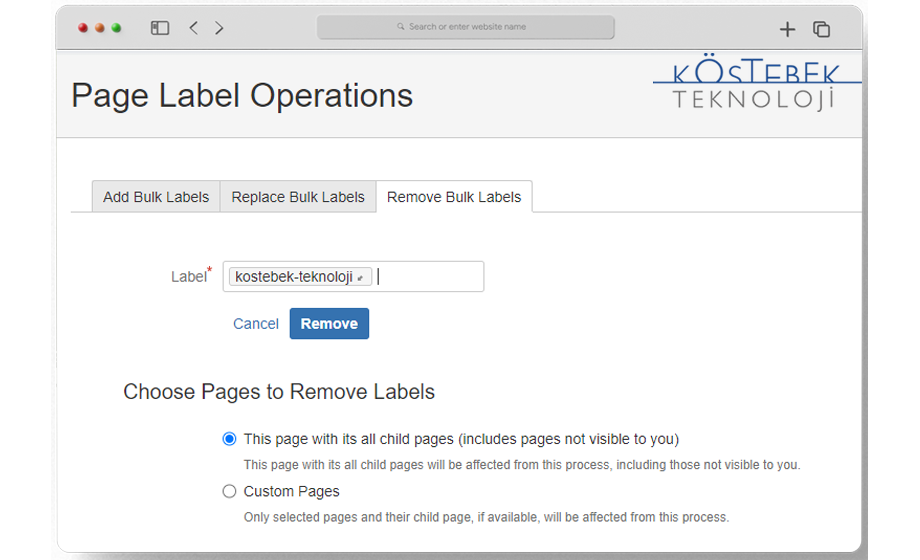
Task: Open the Remove Bulk Labels tab
Action: (454, 197)
